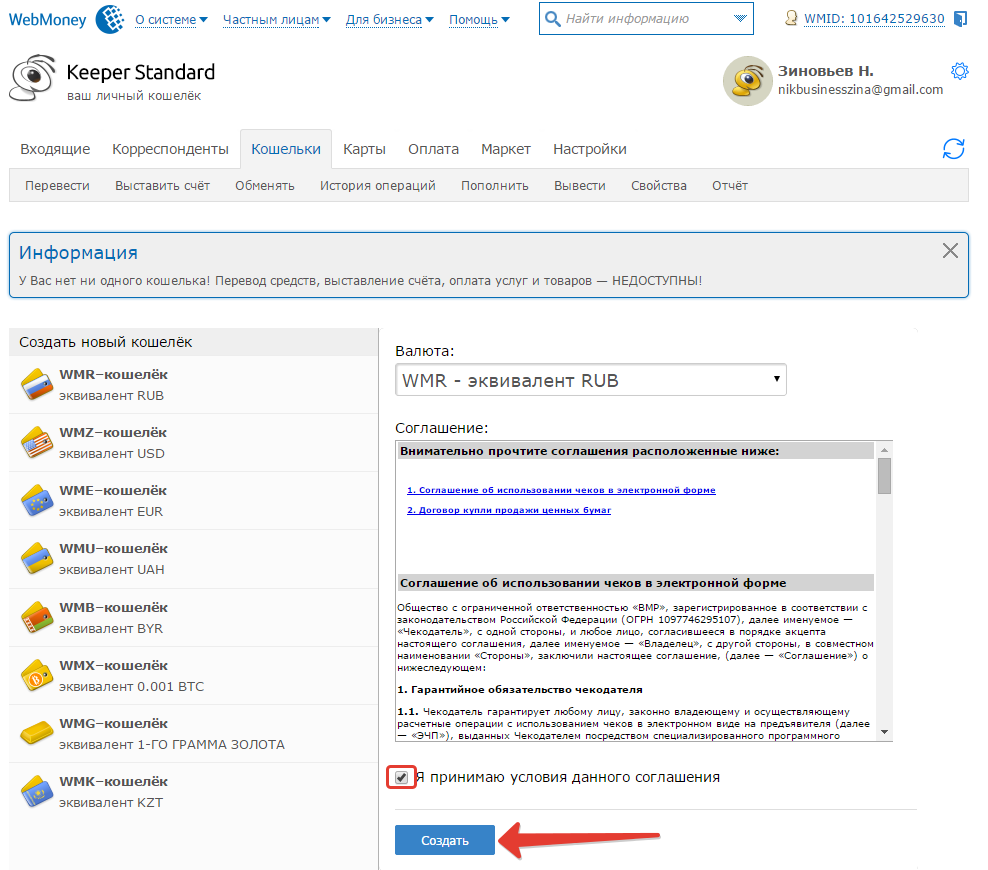Click the Зиновьев Н. account name
Screen dimensions: 988x870
pos(825,71)
